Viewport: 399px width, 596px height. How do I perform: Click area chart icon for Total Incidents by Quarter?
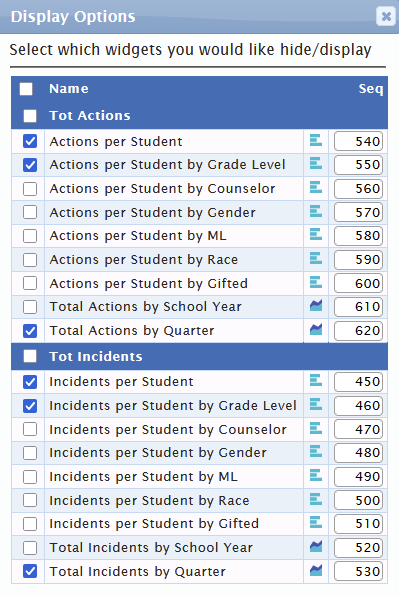tap(316, 571)
